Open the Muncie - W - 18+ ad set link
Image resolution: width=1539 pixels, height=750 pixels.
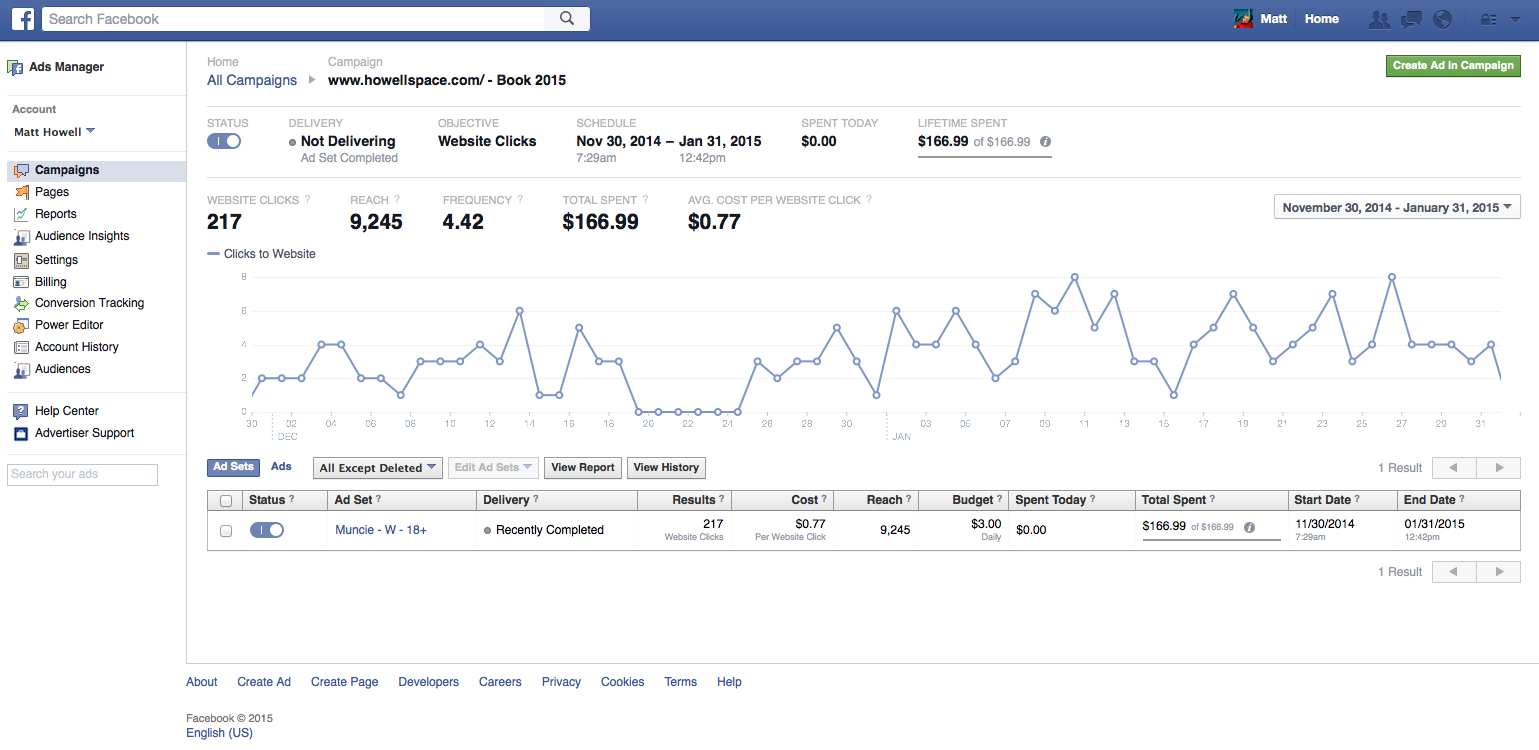pos(381,530)
